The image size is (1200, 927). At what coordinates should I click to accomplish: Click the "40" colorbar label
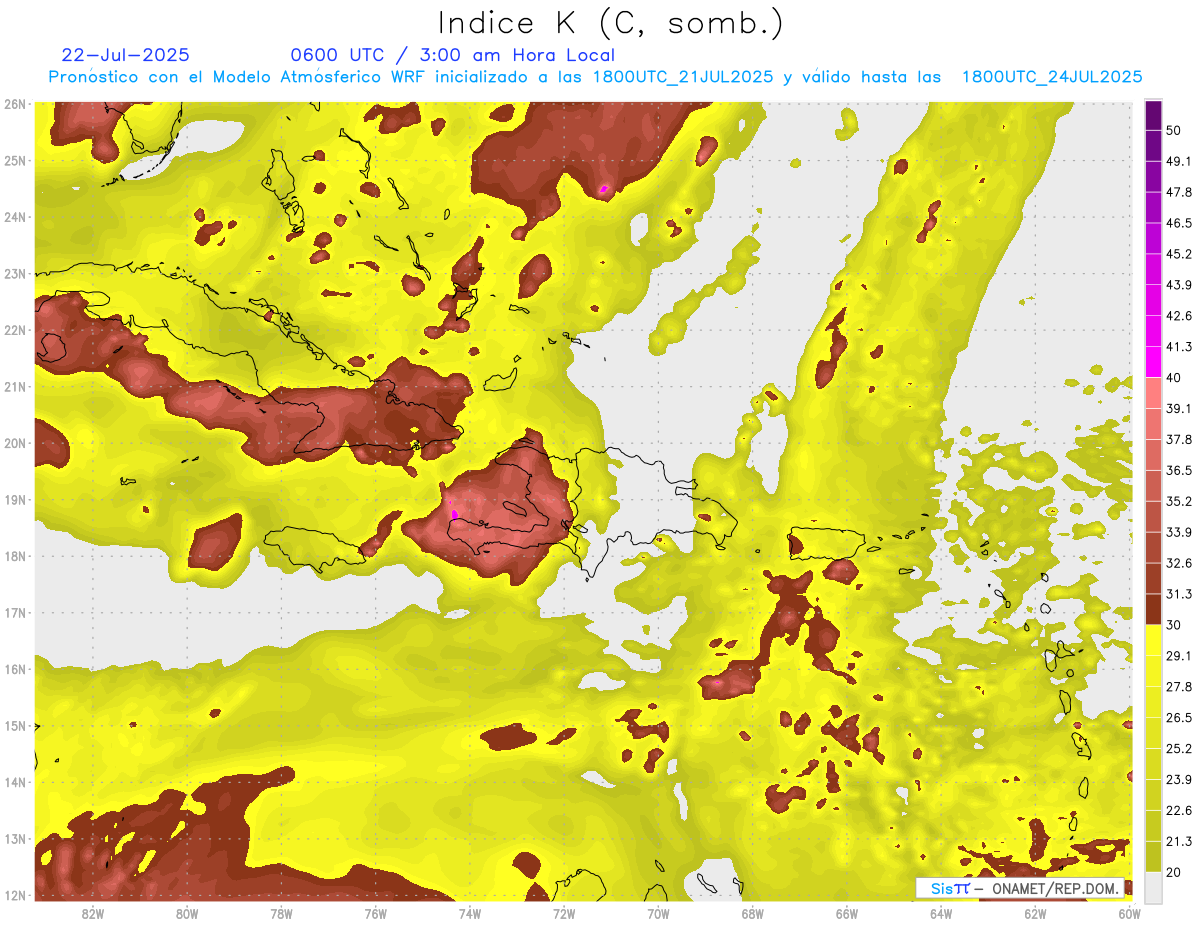tap(1174, 377)
